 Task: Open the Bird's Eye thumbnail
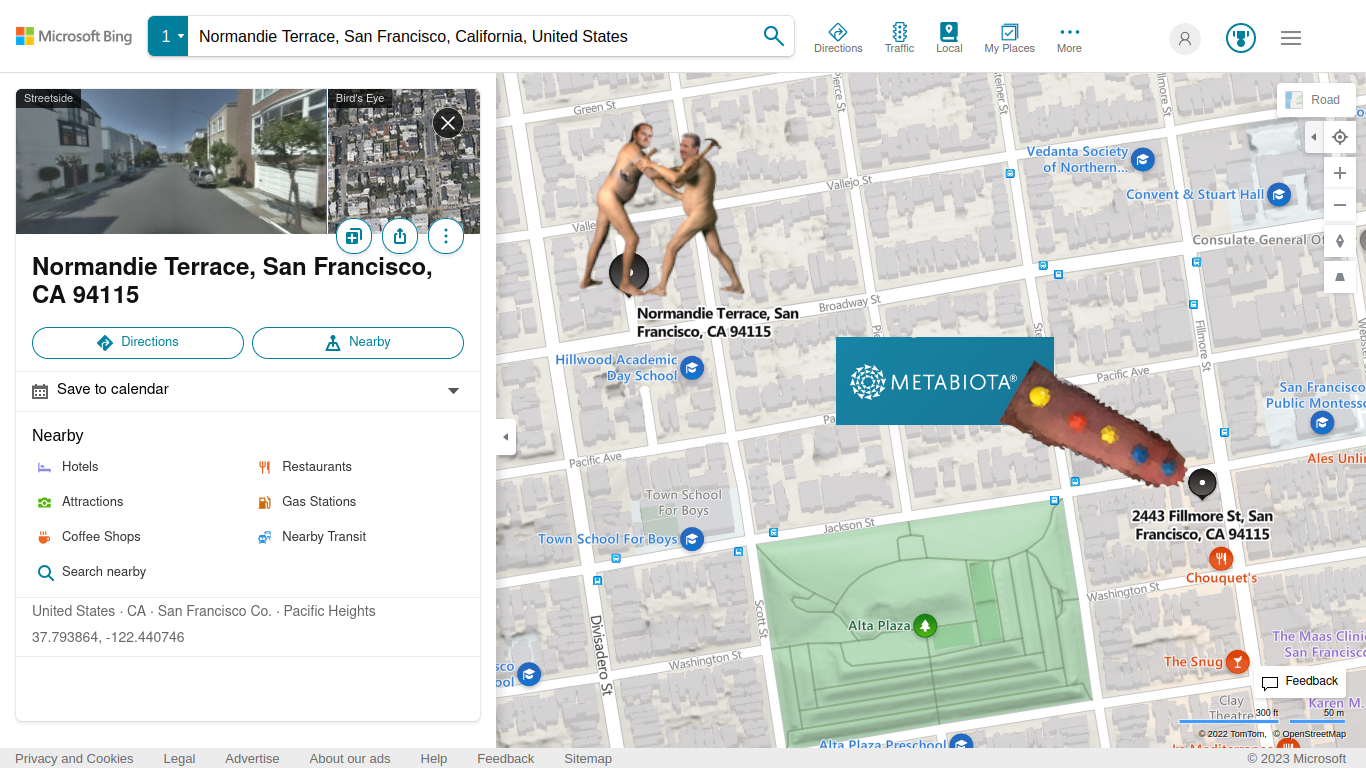[x=404, y=161]
